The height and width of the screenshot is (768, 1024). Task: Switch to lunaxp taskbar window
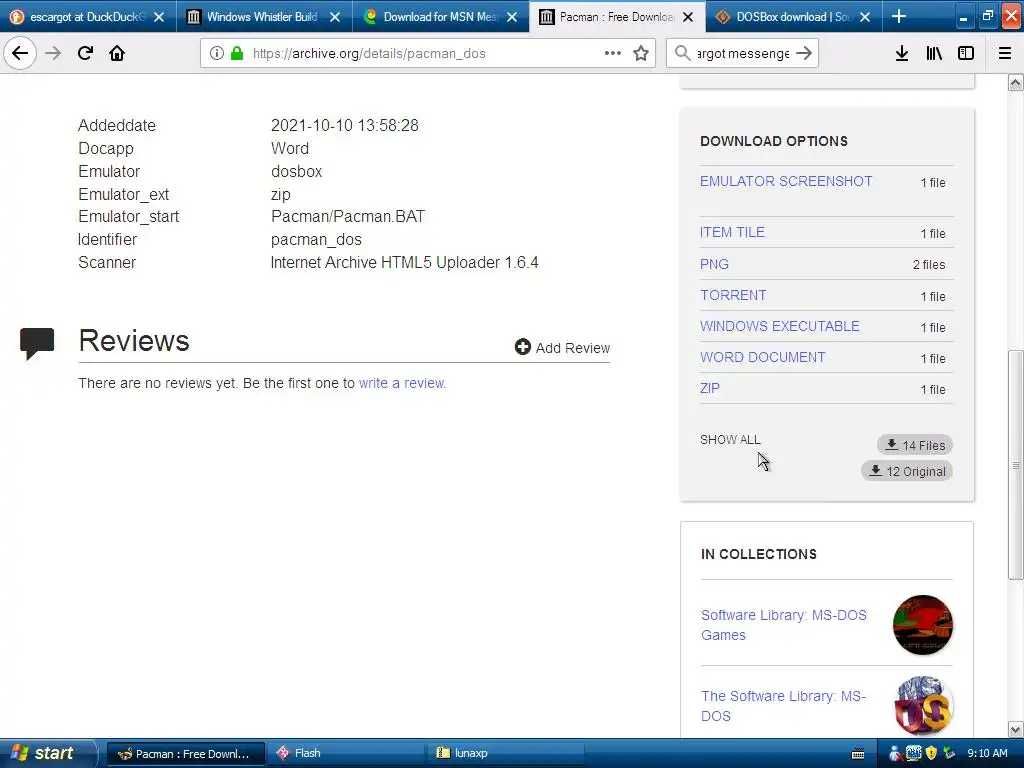coord(506,754)
